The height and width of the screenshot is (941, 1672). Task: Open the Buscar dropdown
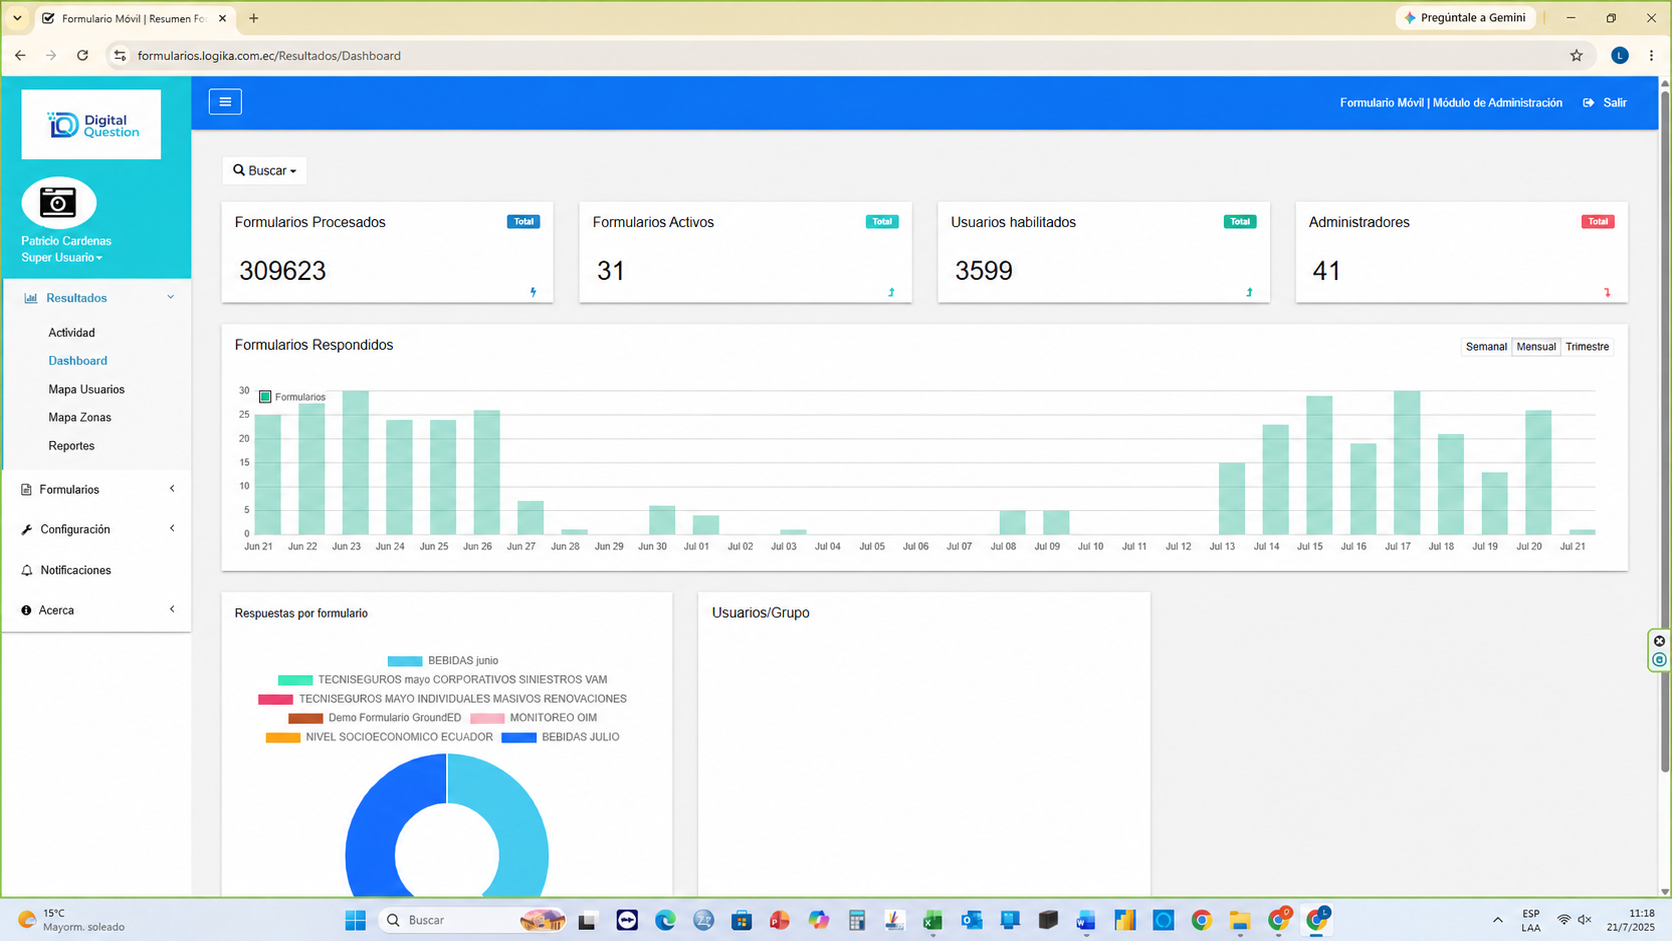pos(265,171)
